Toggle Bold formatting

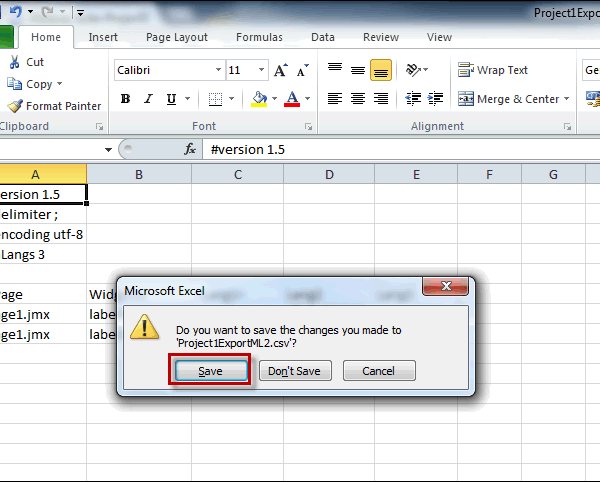point(125,99)
